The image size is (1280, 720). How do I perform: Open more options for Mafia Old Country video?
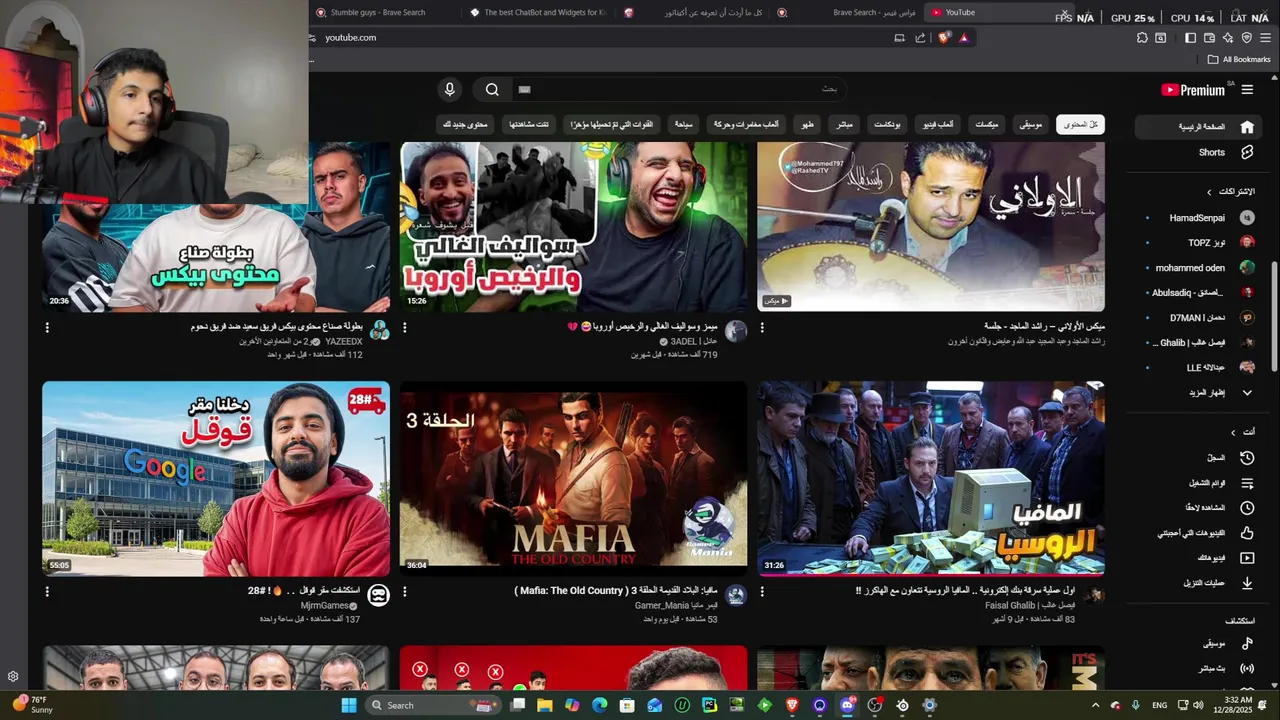click(x=405, y=591)
